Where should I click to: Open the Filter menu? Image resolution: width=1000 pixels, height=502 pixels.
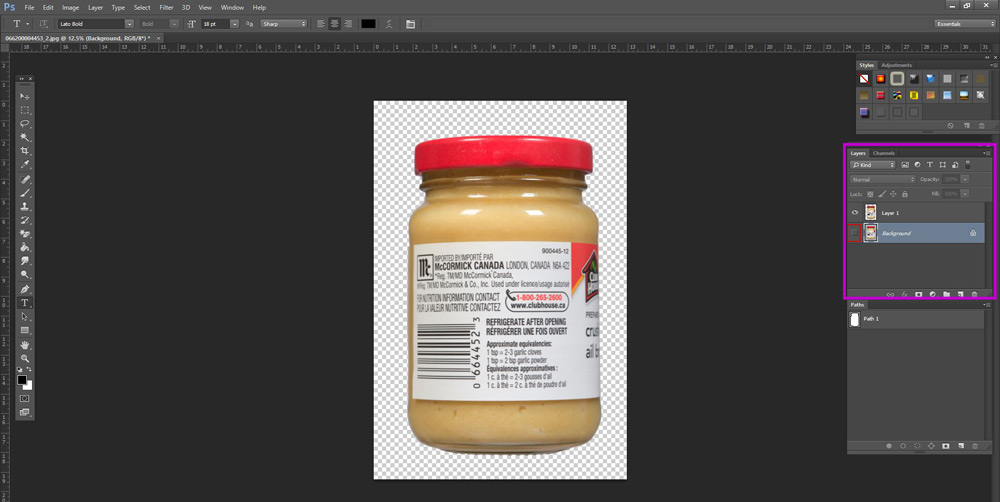tap(165, 7)
